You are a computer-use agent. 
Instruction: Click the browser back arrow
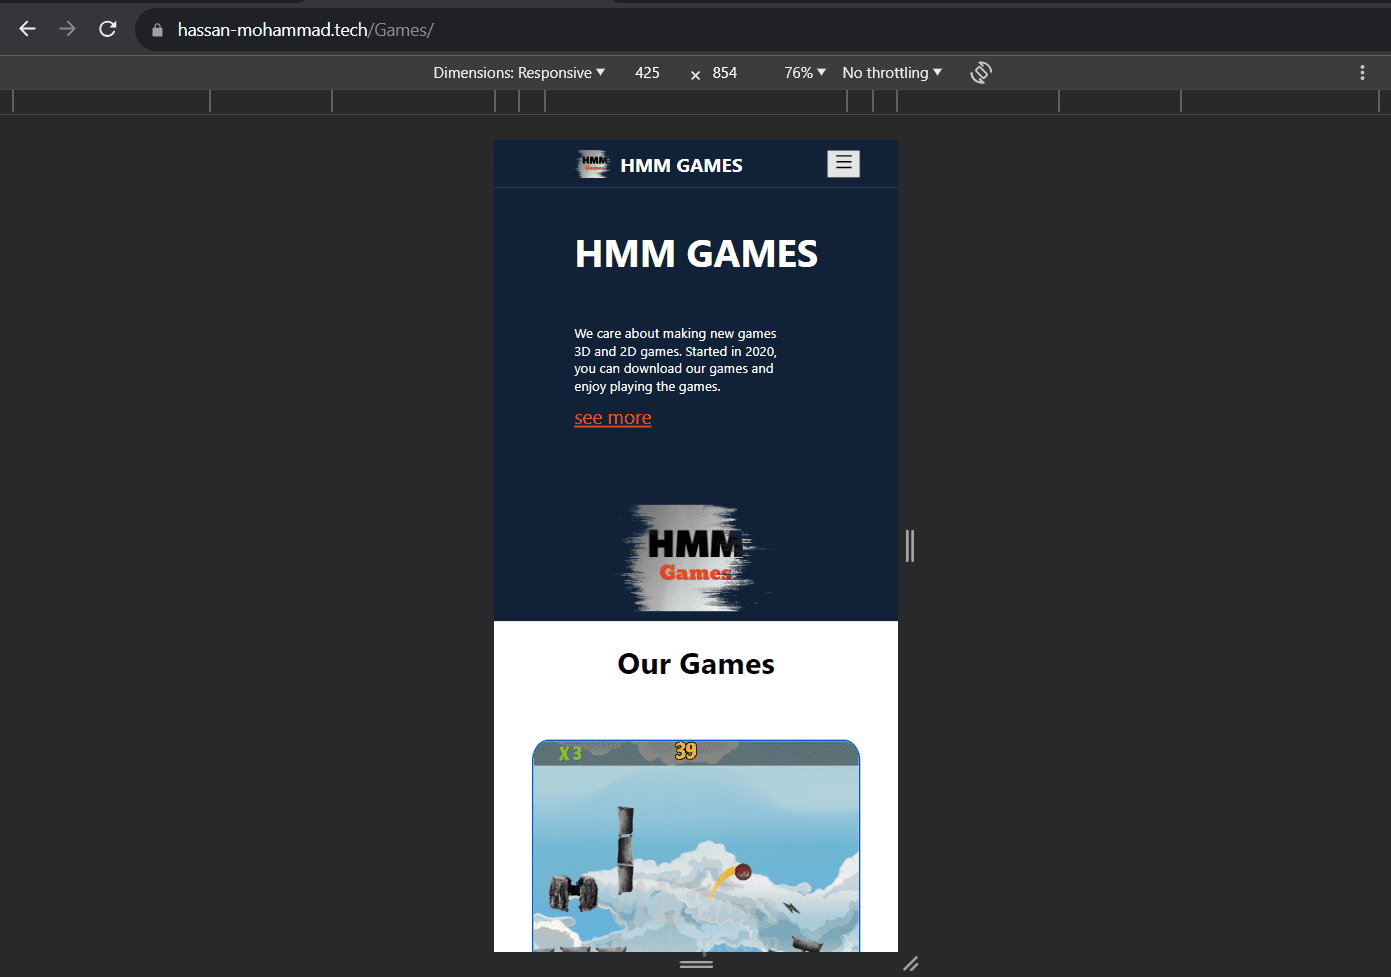28,29
